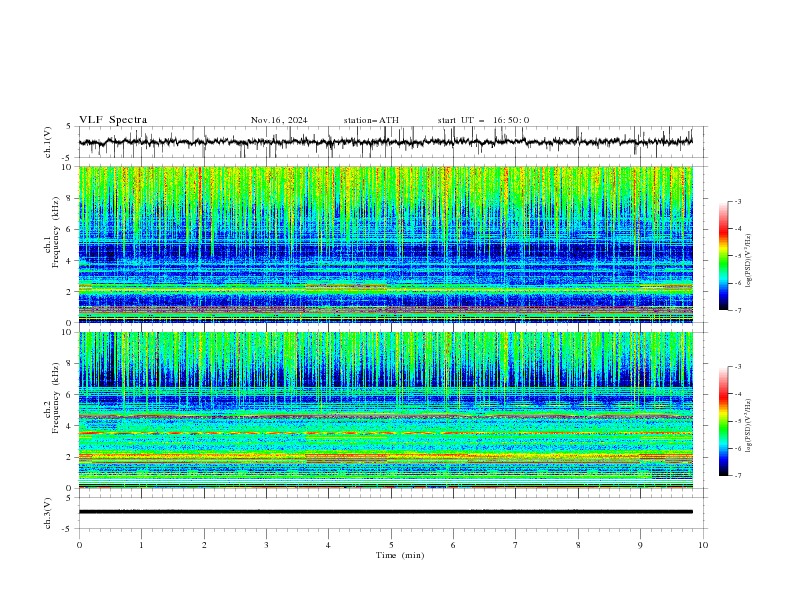792x612 pixels.
Task: Click the ch.3 flat black trace
Action: click(x=385, y=512)
